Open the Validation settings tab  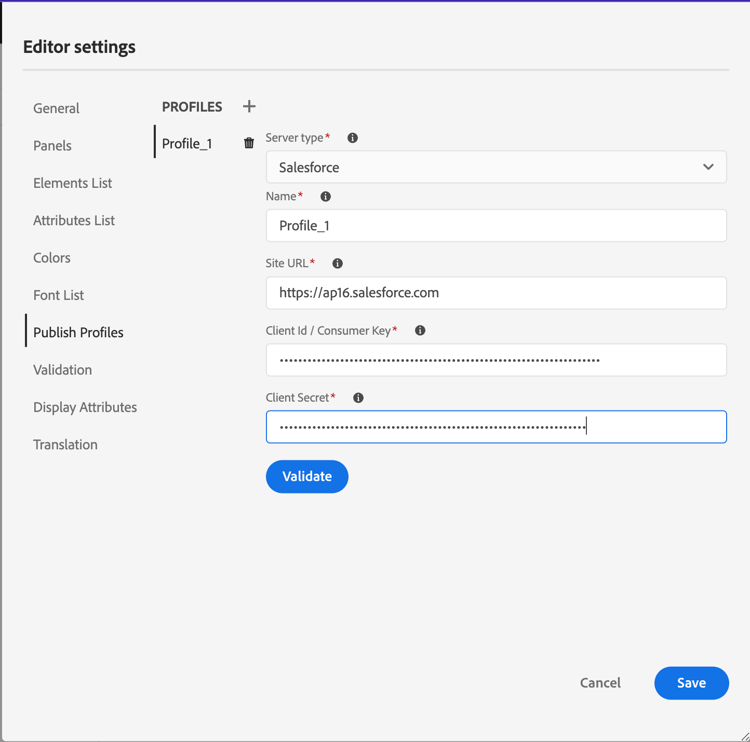tap(62, 369)
